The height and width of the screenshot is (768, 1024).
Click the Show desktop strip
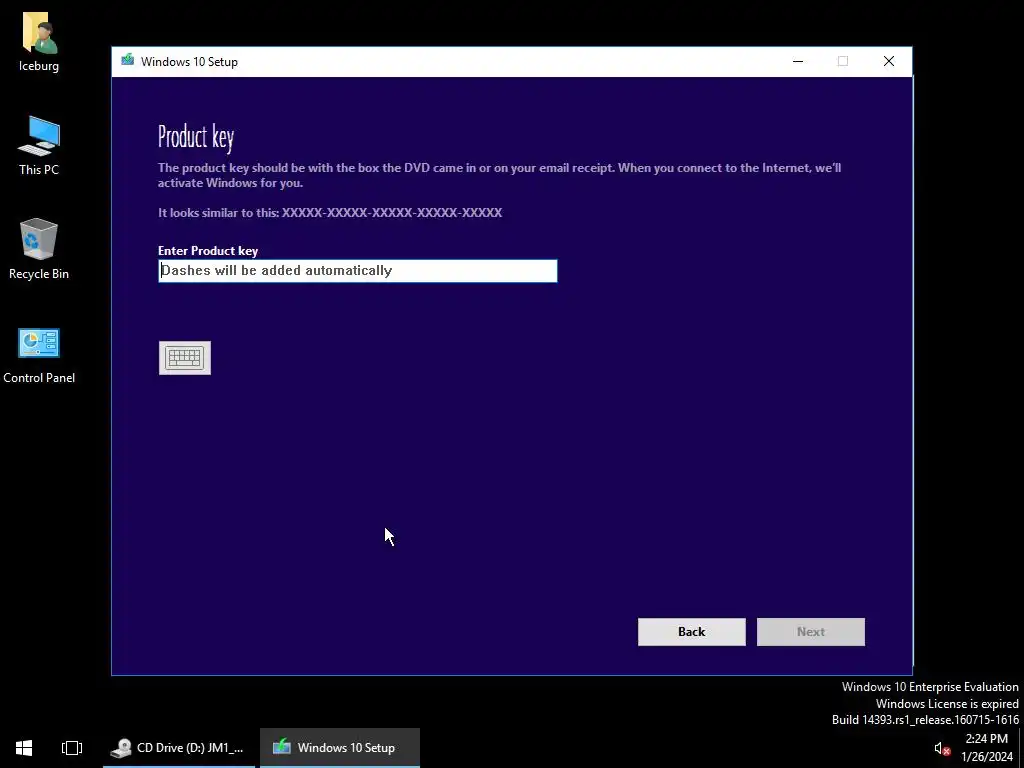click(1021, 748)
